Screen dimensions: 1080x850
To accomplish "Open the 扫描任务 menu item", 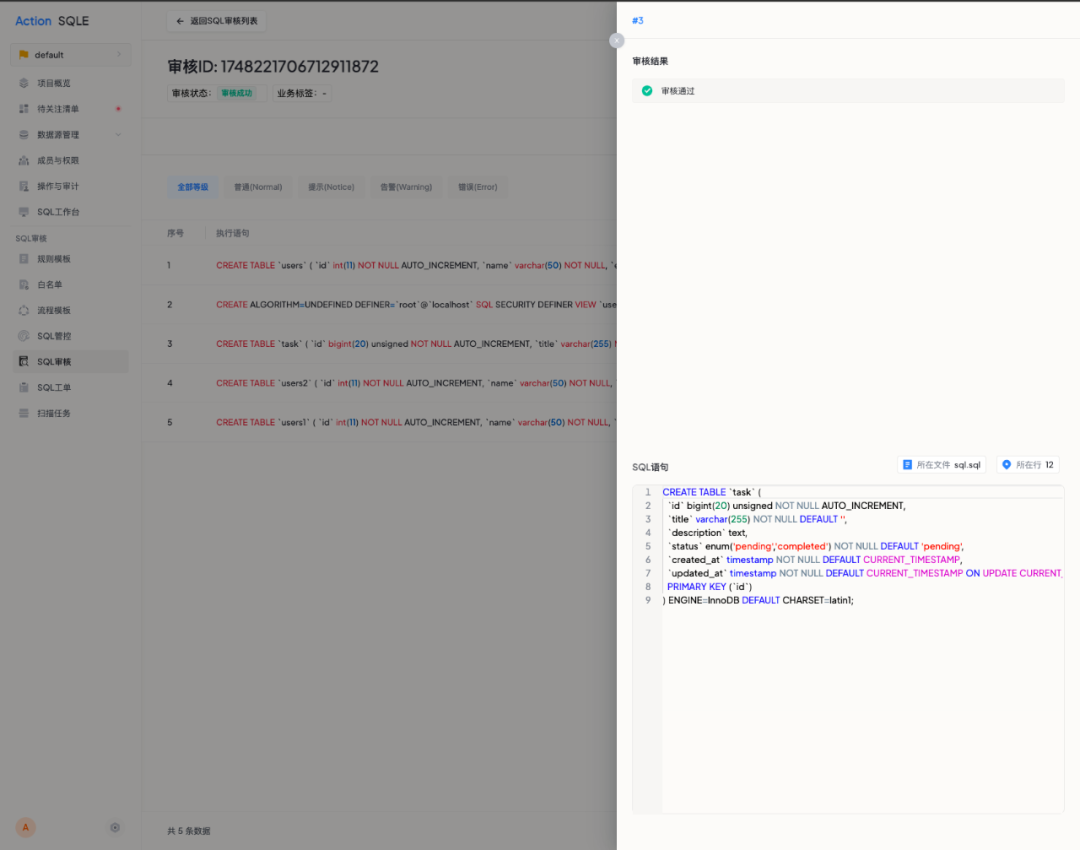I will [70, 413].
